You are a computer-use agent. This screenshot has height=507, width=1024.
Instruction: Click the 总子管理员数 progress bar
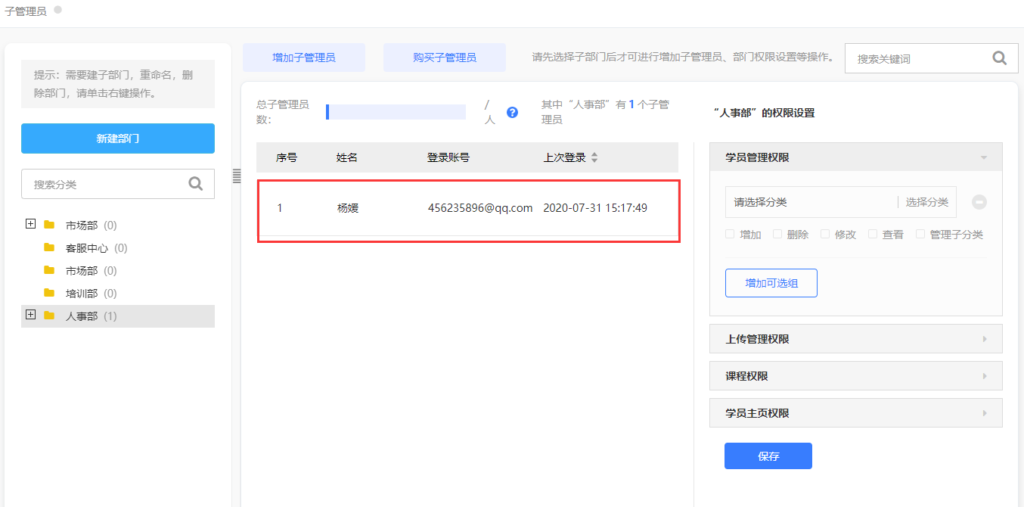[x=396, y=112]
